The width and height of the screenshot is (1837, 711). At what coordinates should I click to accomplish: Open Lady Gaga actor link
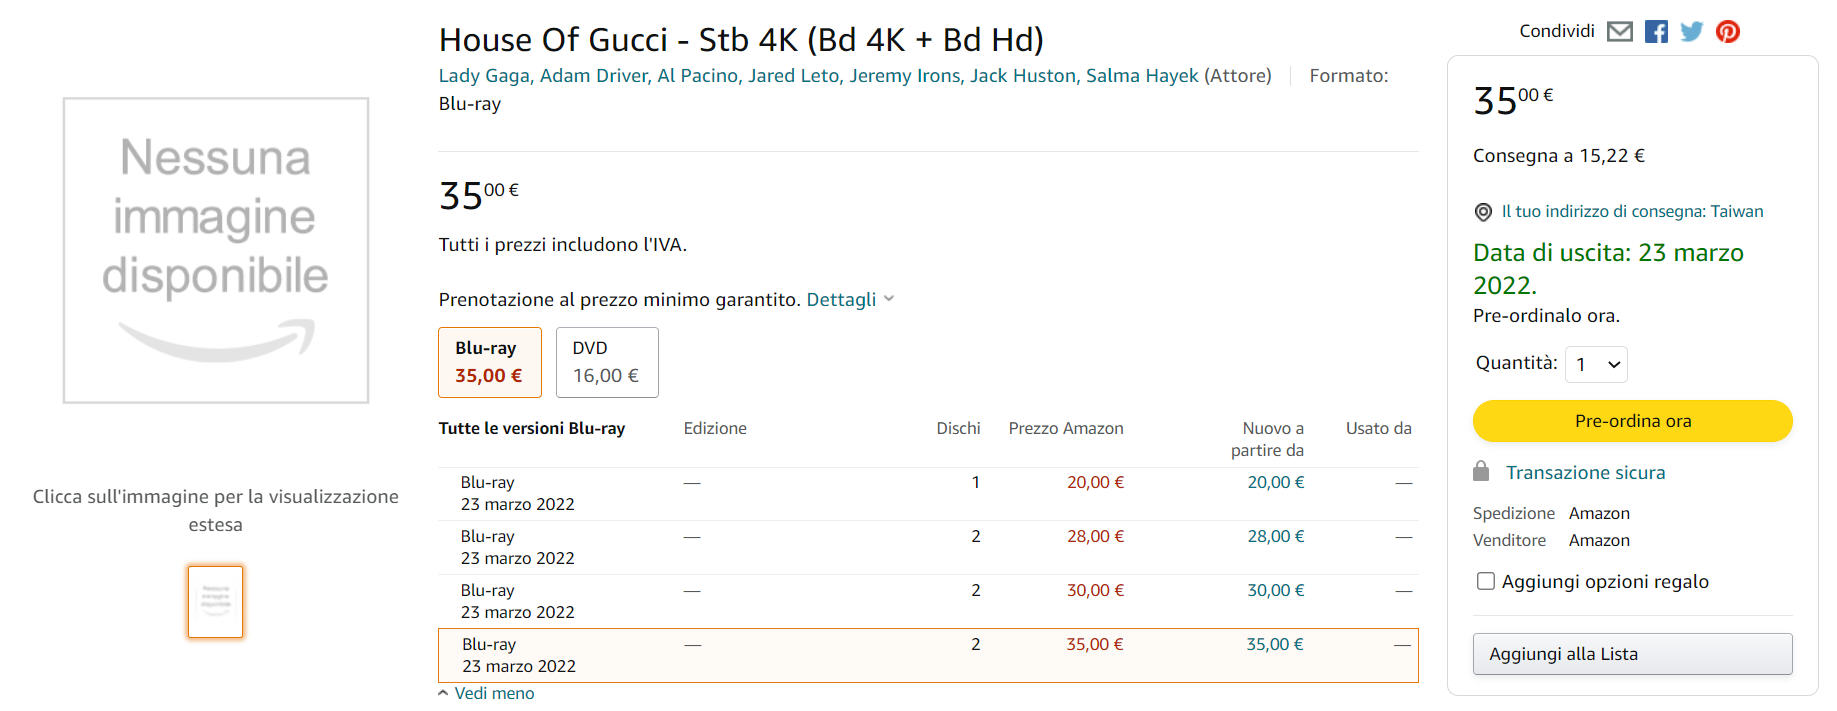point(484,76)
